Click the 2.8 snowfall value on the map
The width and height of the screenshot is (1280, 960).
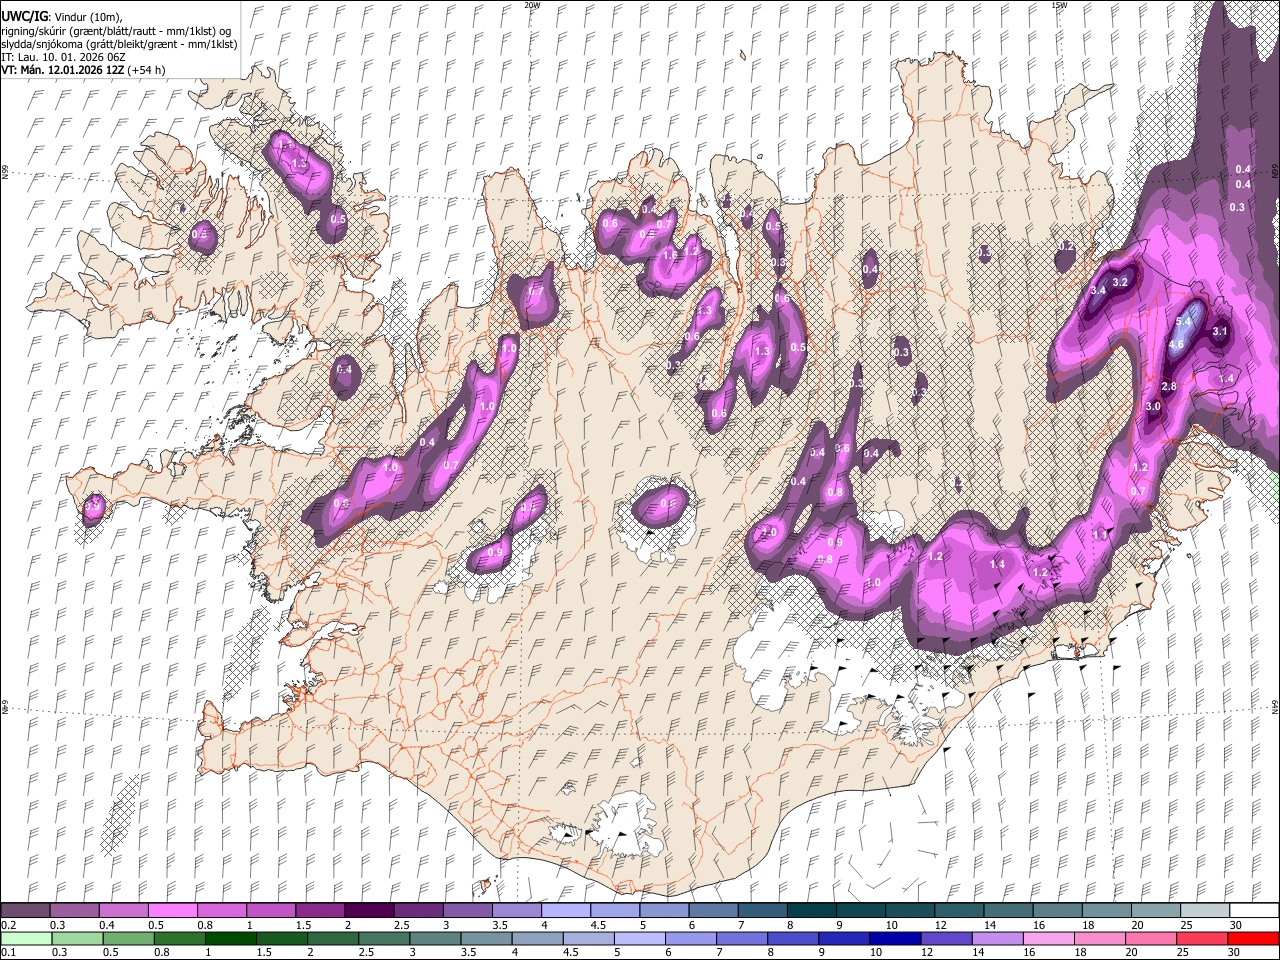(x=1169, y=386)
